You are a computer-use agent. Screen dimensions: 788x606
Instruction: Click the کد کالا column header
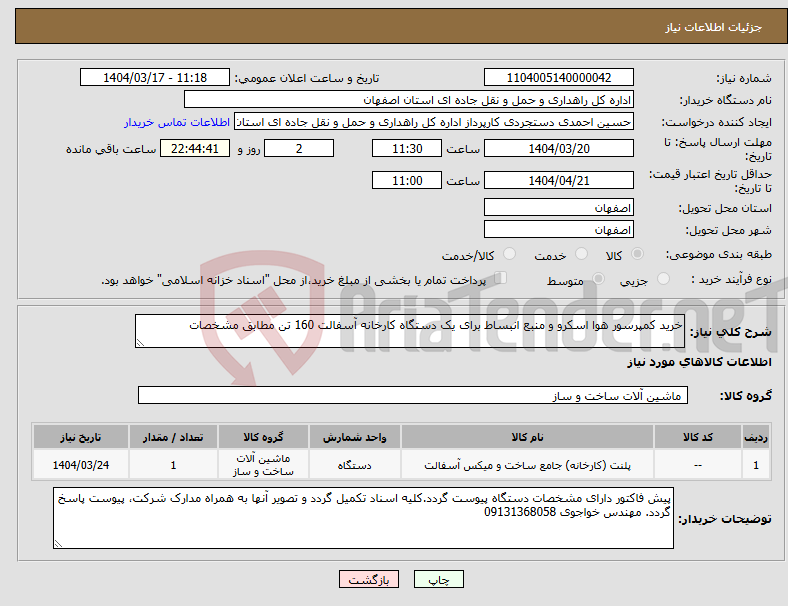click(x=698, y=437)
